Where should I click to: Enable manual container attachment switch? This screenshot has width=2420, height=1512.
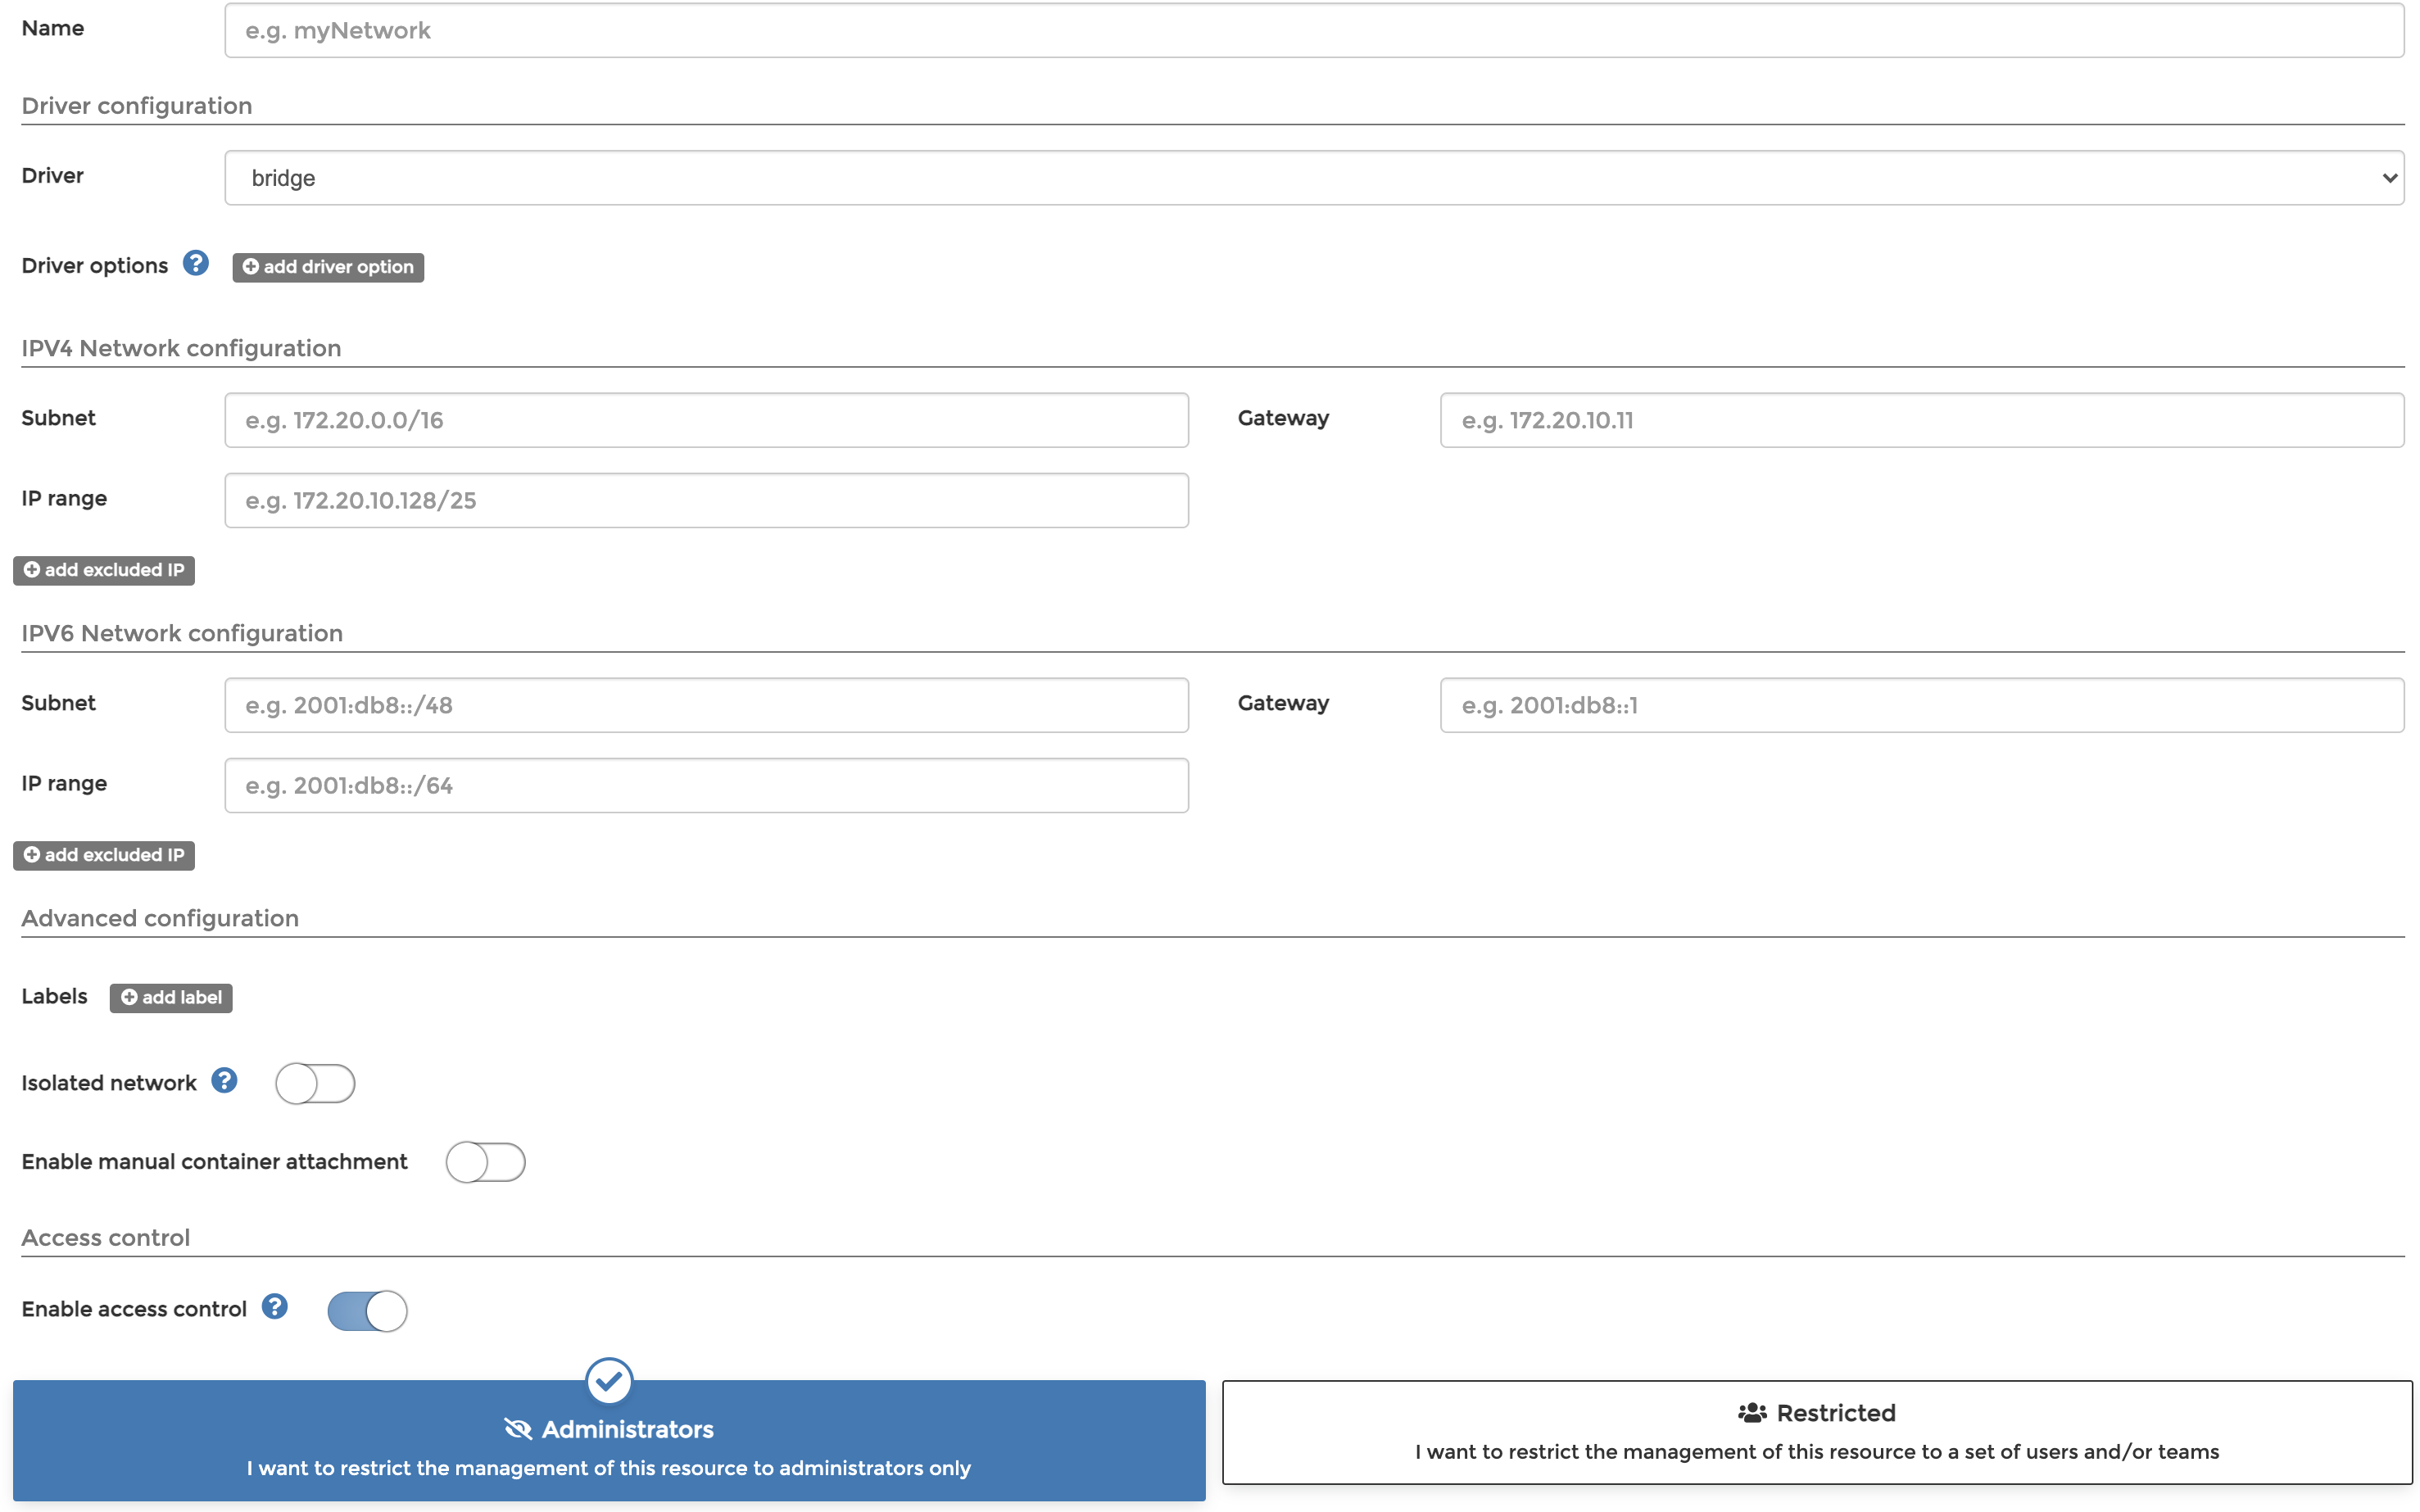485,1162
